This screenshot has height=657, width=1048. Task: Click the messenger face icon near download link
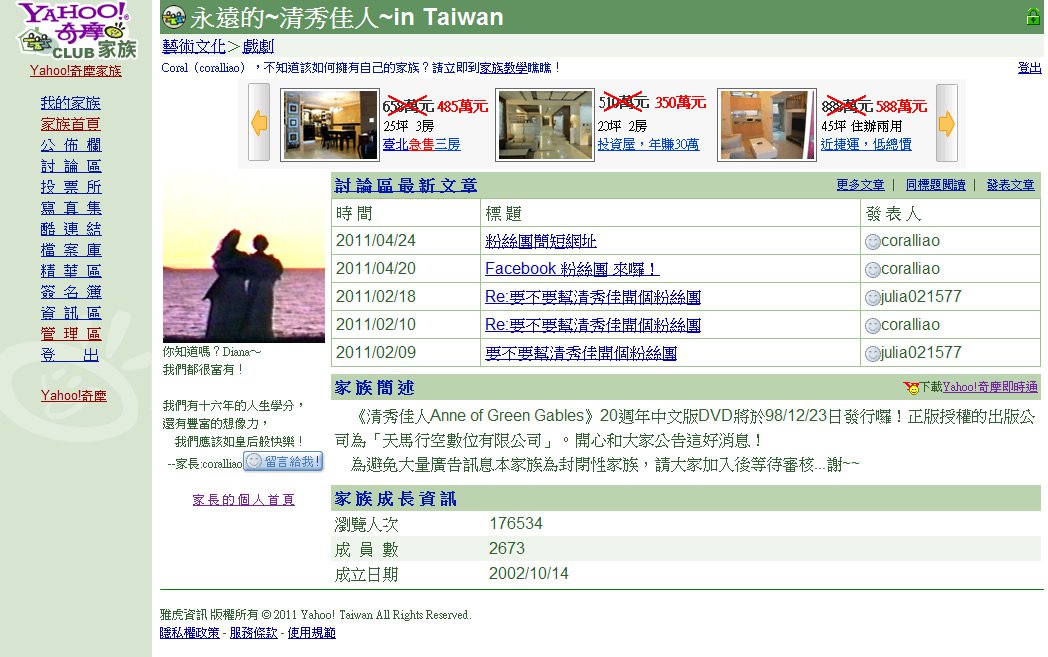coord(911,388)
